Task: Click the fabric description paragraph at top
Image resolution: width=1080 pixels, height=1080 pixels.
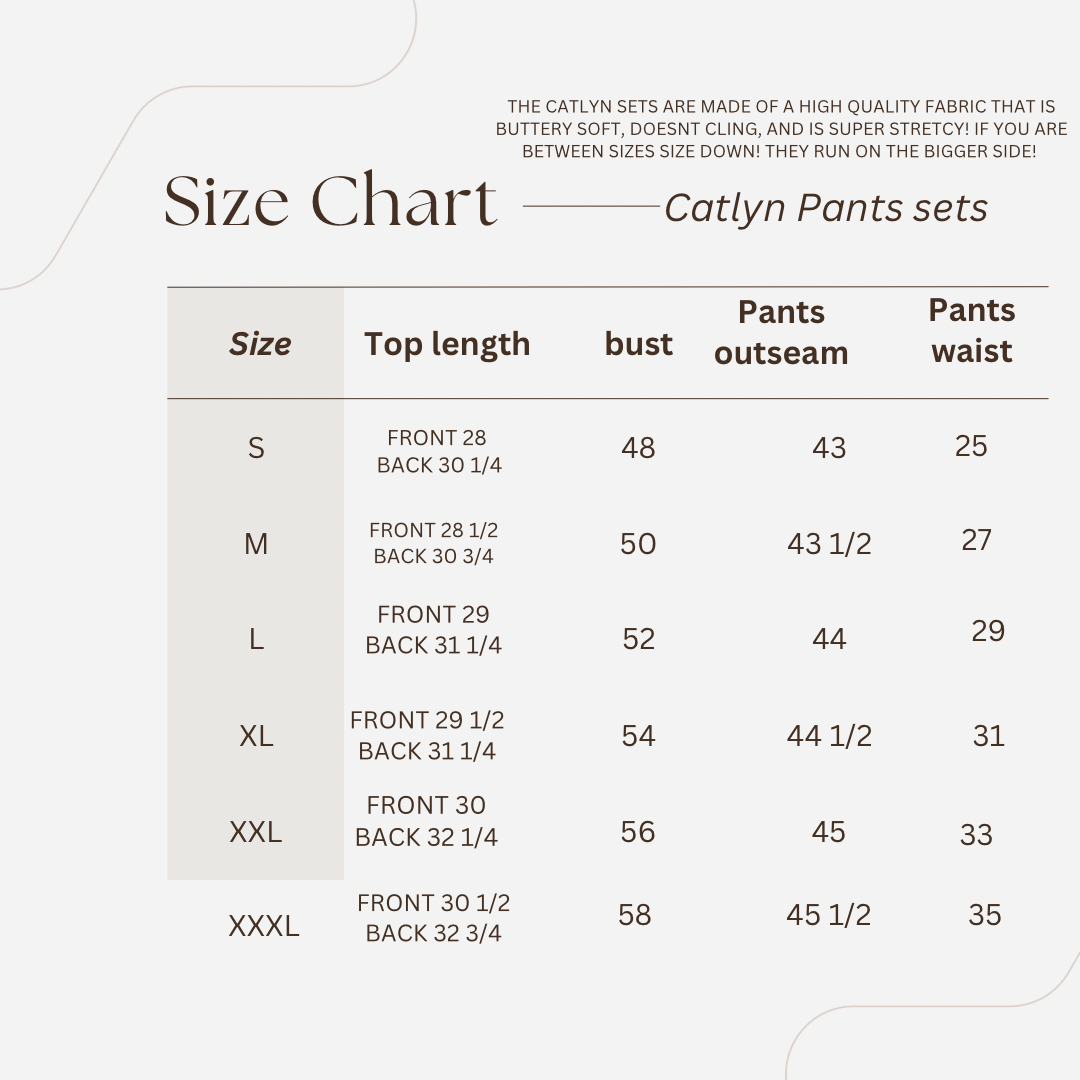Action: [x=781, y=129]
